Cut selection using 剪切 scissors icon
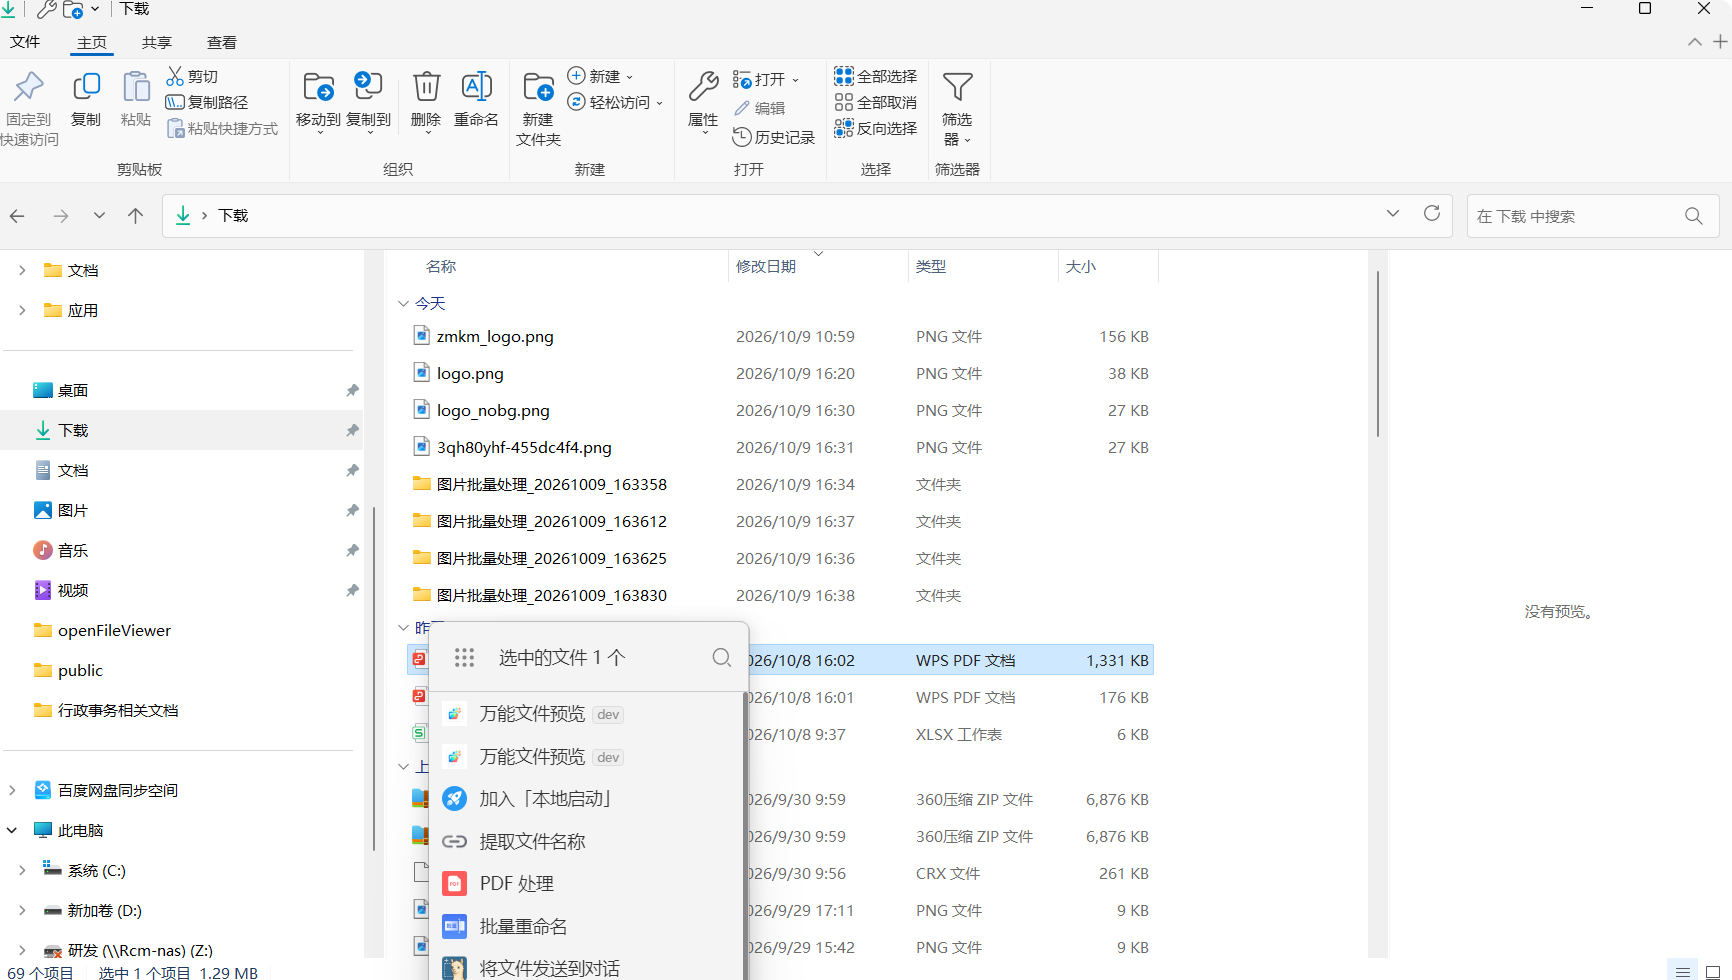Image resolution: width=1732 pixels, height=980 pixels. pyautogui.click(x=192, y=76)
